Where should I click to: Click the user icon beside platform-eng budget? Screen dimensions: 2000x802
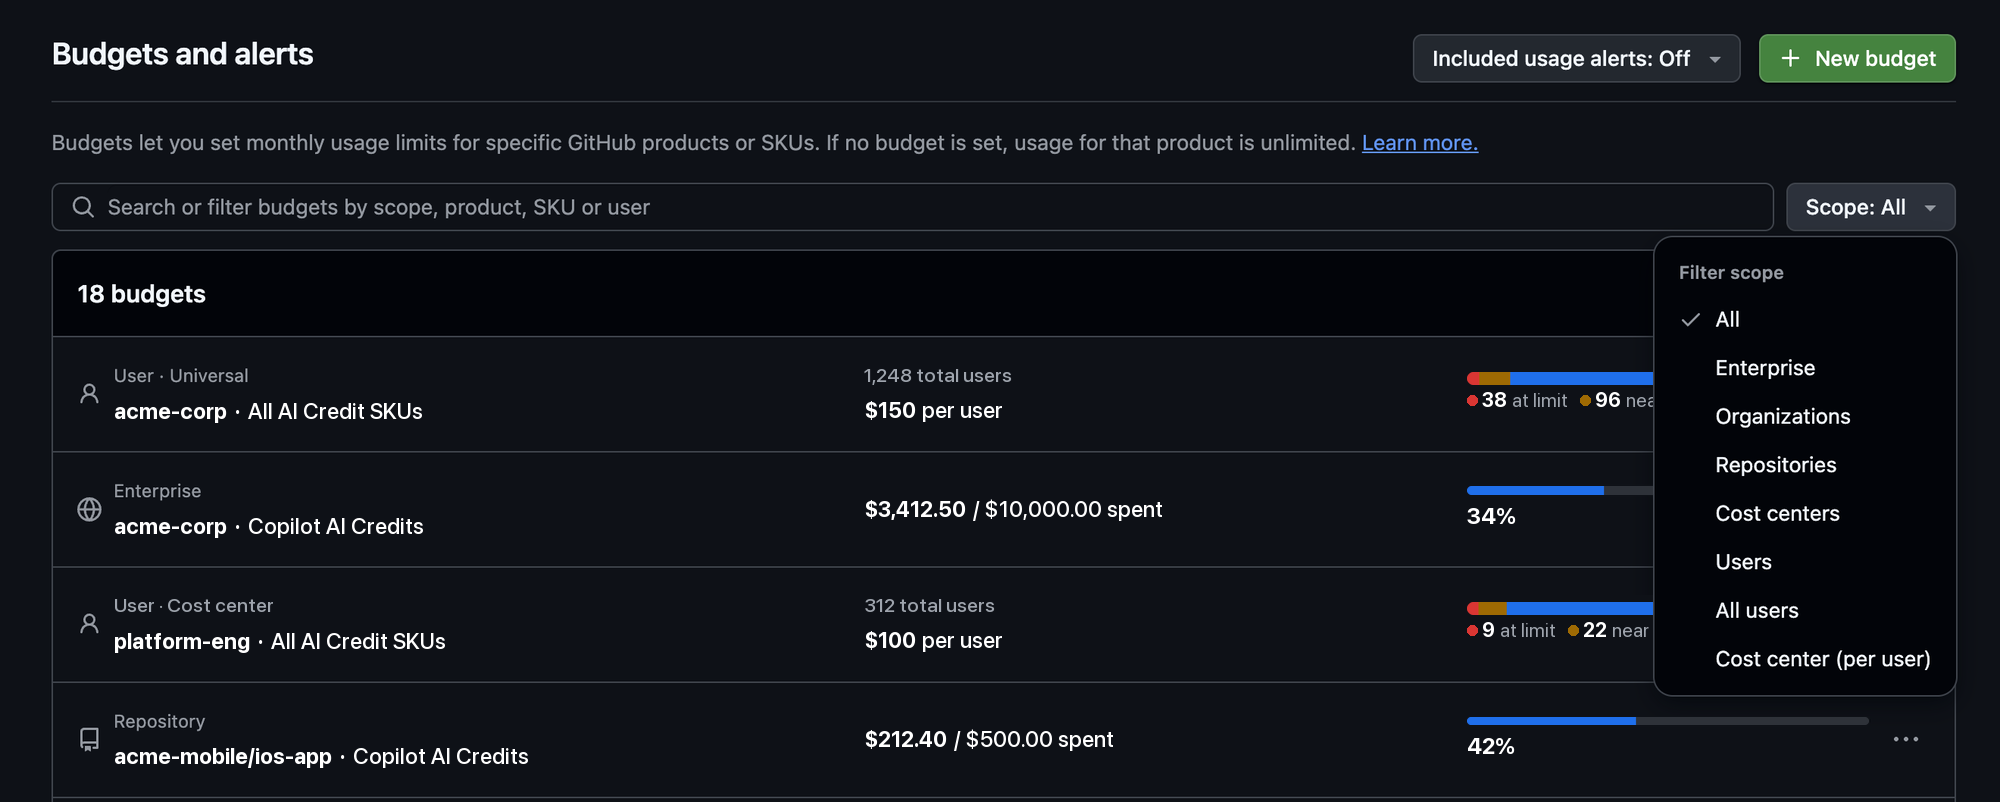[89, 624]
